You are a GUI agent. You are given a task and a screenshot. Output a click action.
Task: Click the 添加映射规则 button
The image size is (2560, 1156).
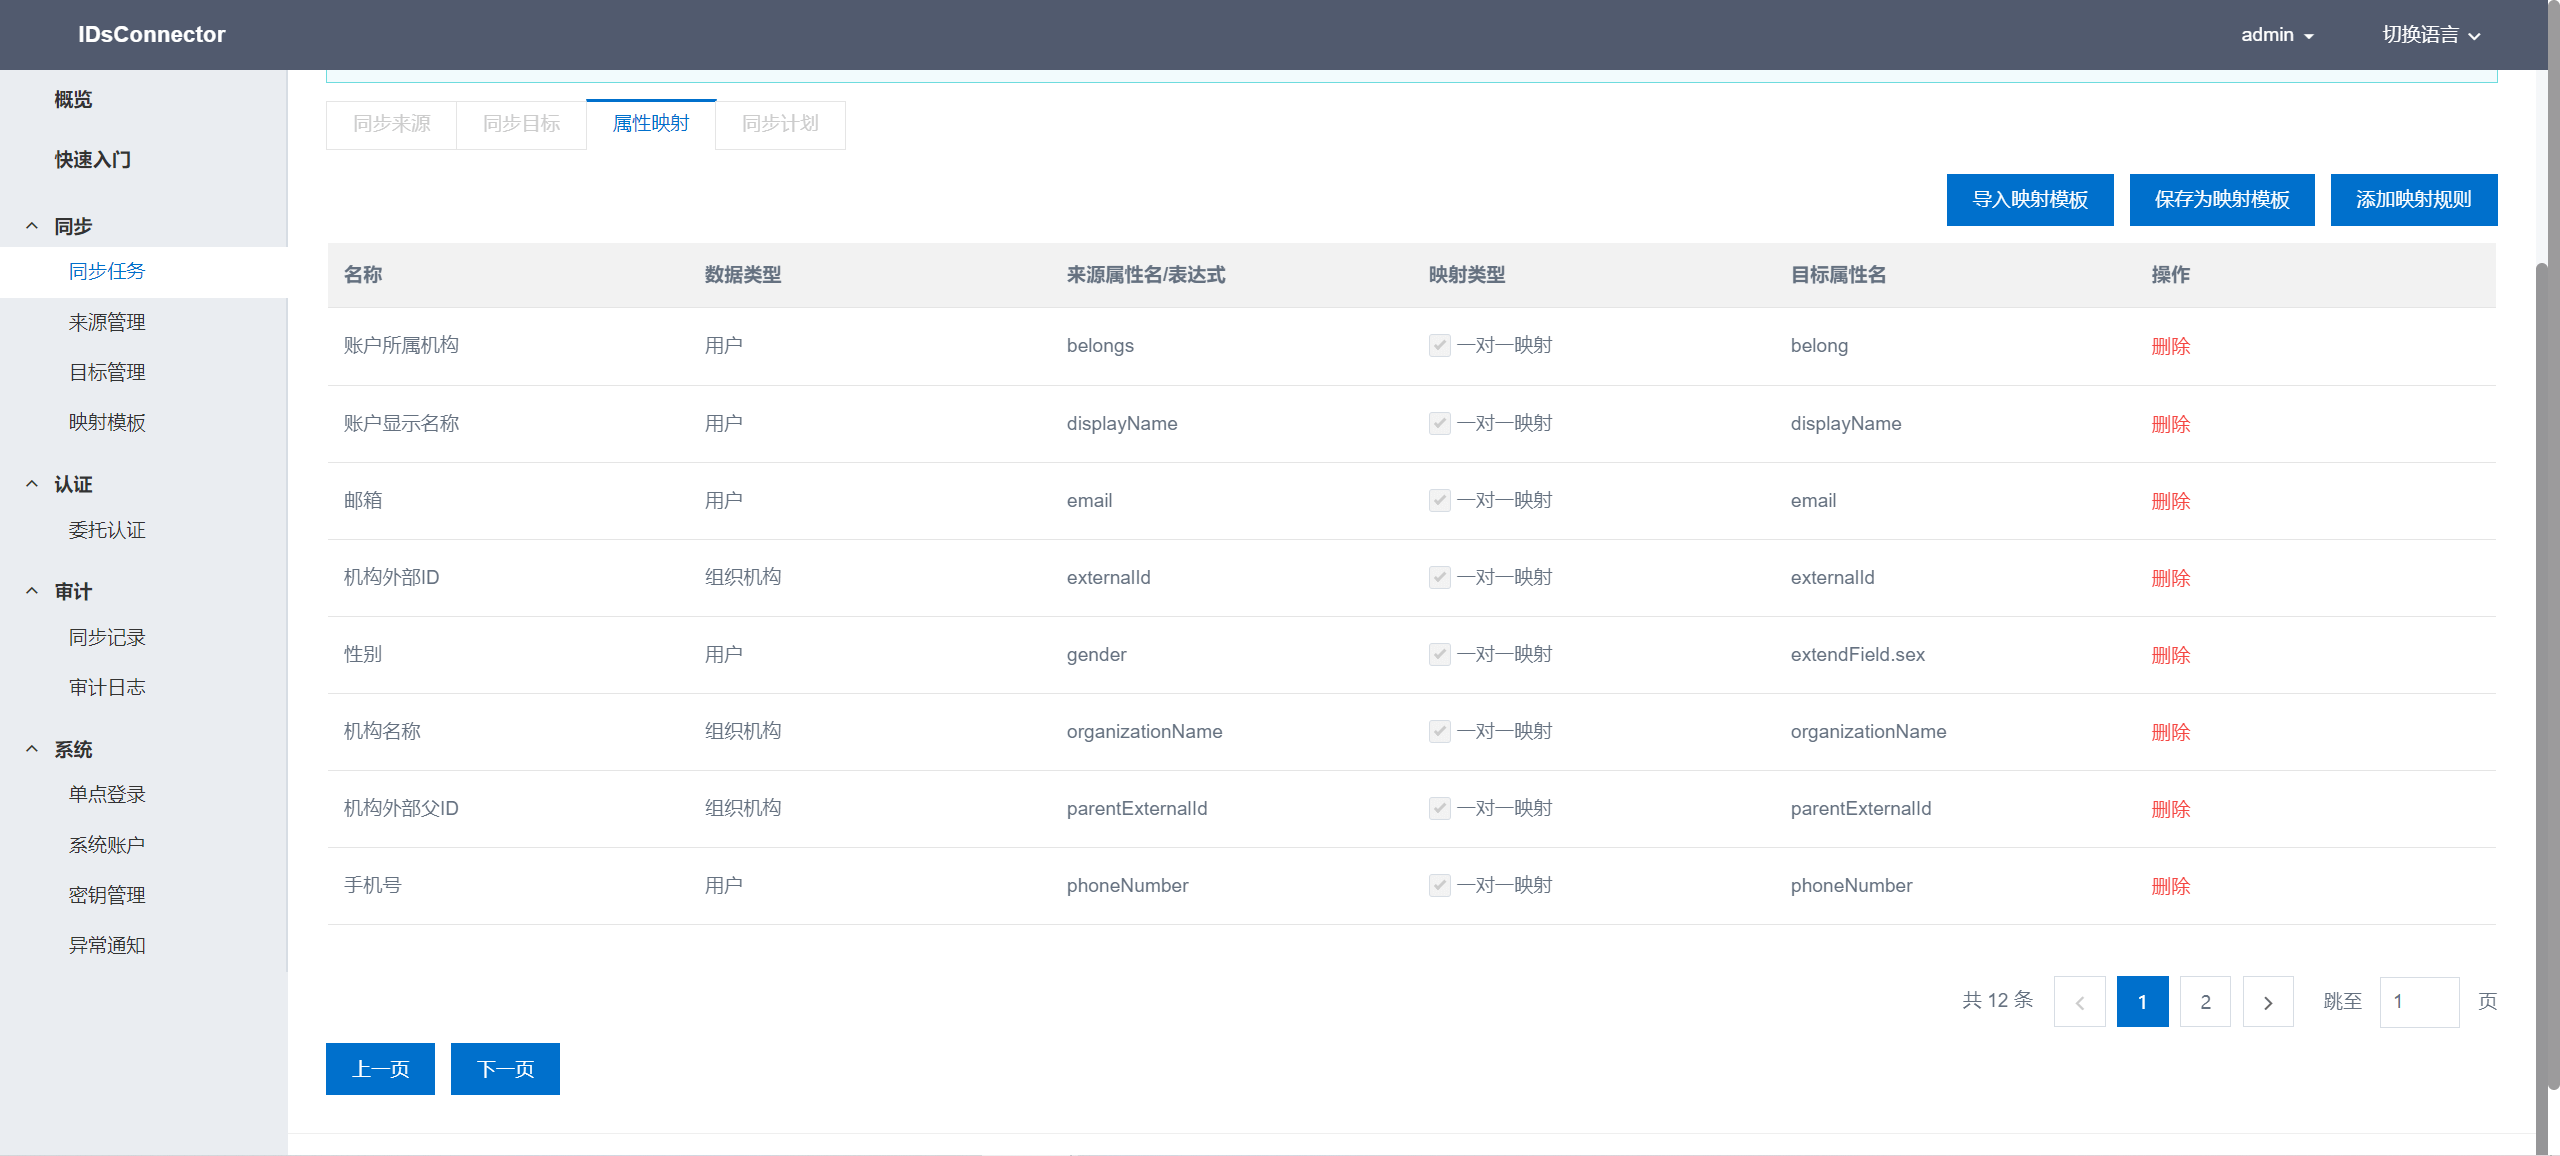(2413, 200)
